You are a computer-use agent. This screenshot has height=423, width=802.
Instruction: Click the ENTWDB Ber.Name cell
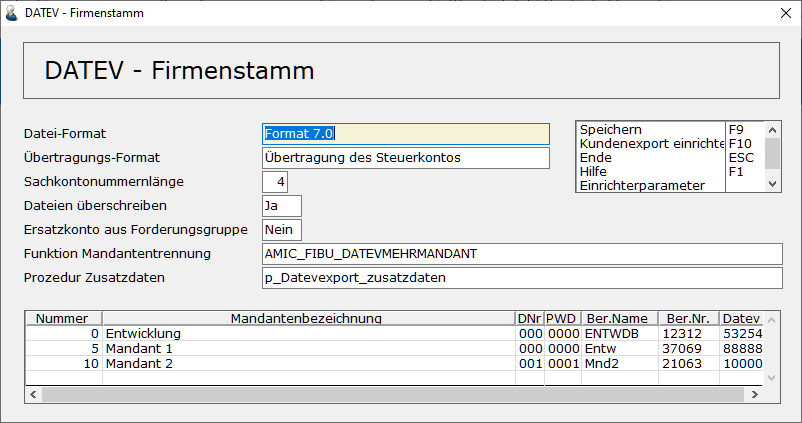(619, 333)
